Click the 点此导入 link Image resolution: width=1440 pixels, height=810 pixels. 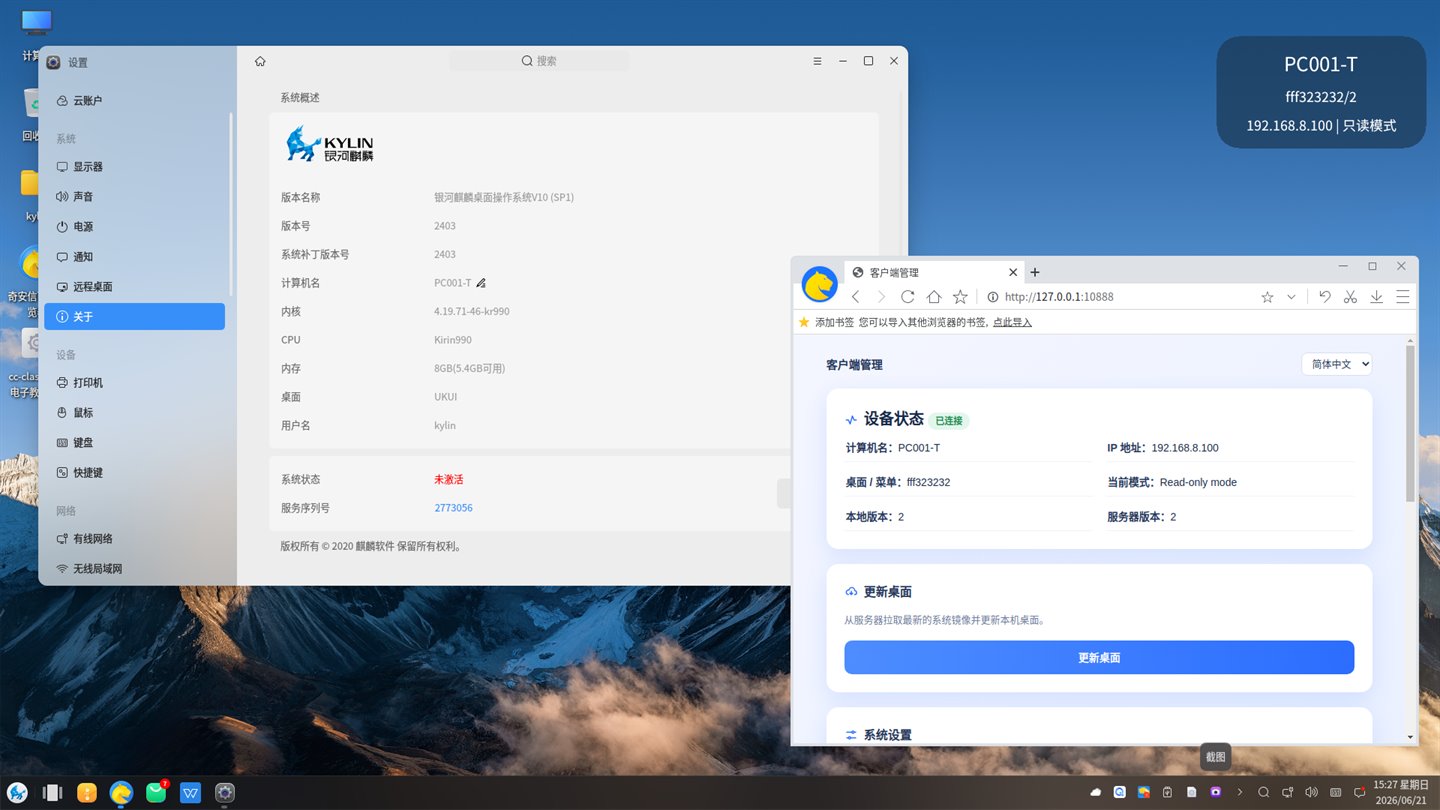pos(1012,323)
